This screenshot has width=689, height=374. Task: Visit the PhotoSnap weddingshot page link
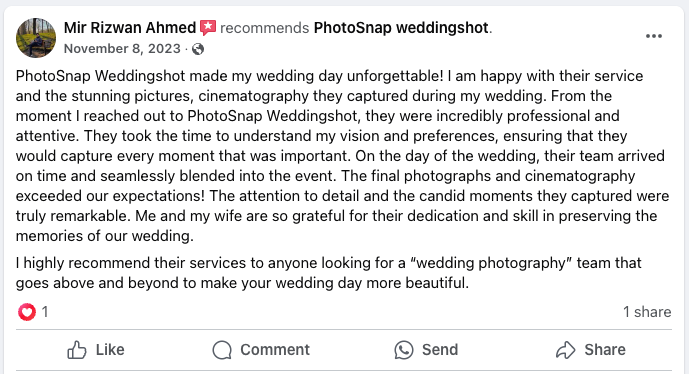pyautogui.click(x=401, y=28)
